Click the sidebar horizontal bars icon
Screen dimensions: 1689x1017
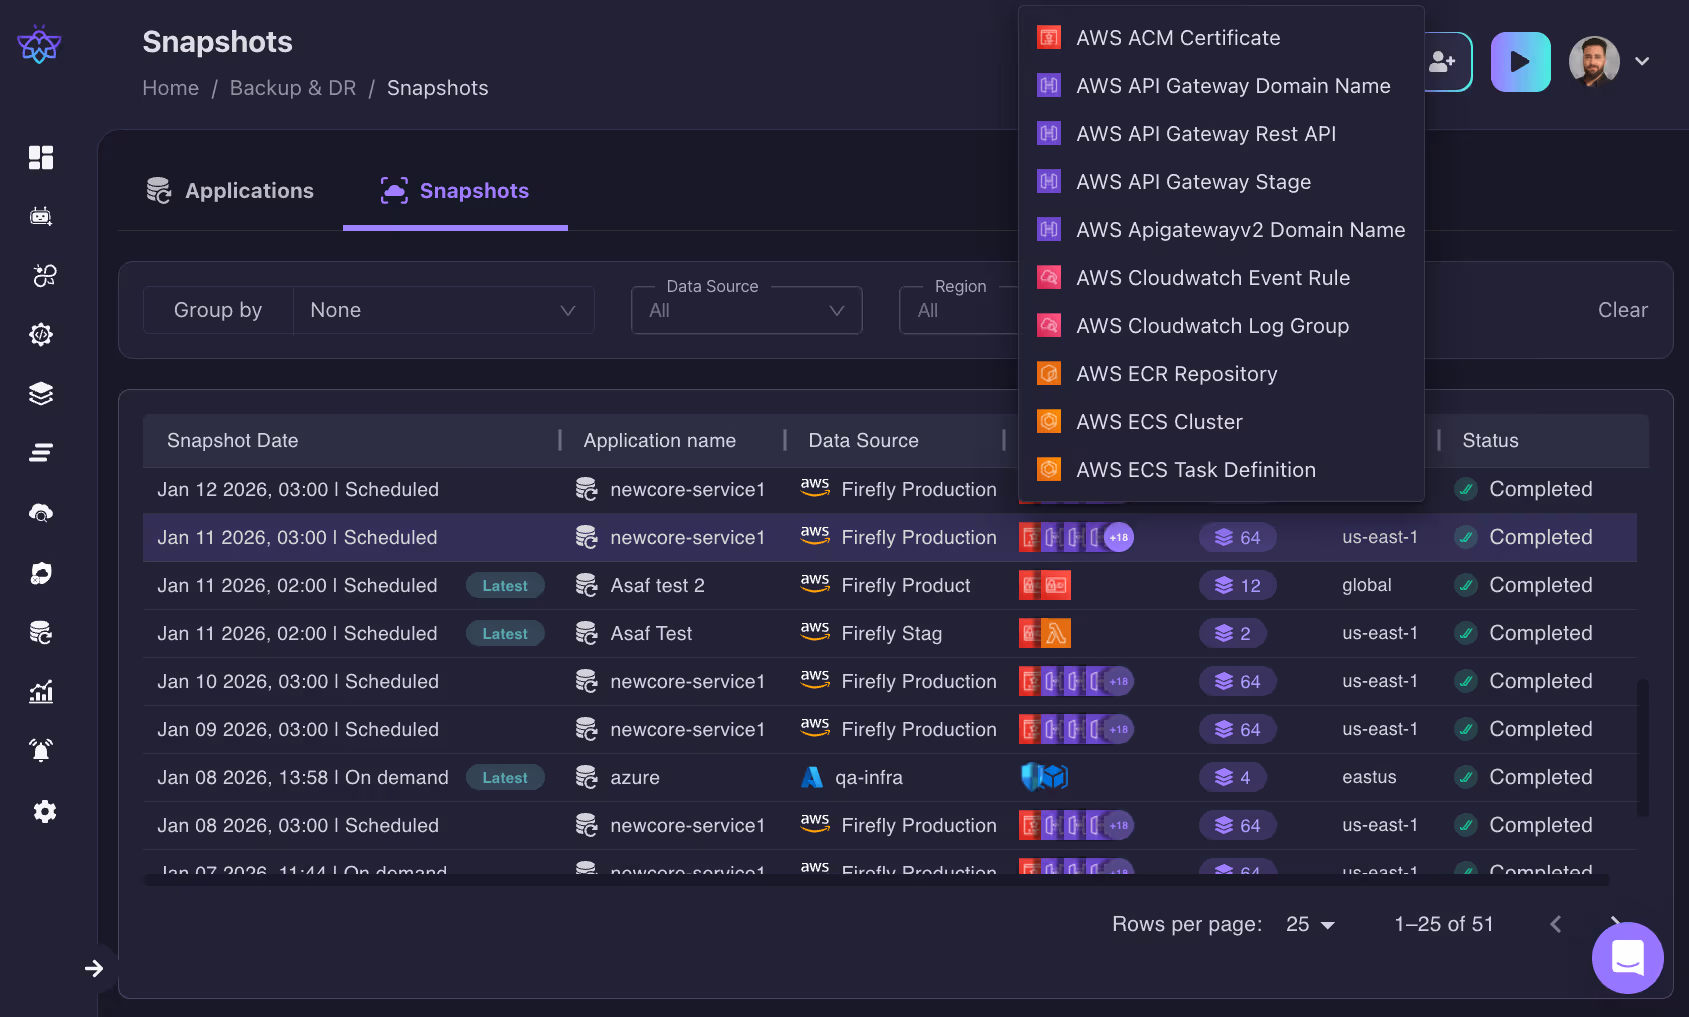41,453
